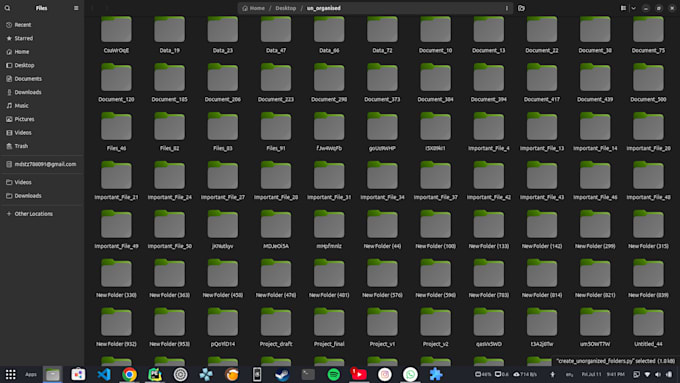This screenshot has width=680, height=383.
Task: Open Other Locations in the sidebar
Action: pyautogui.click(x=41, y=213)
